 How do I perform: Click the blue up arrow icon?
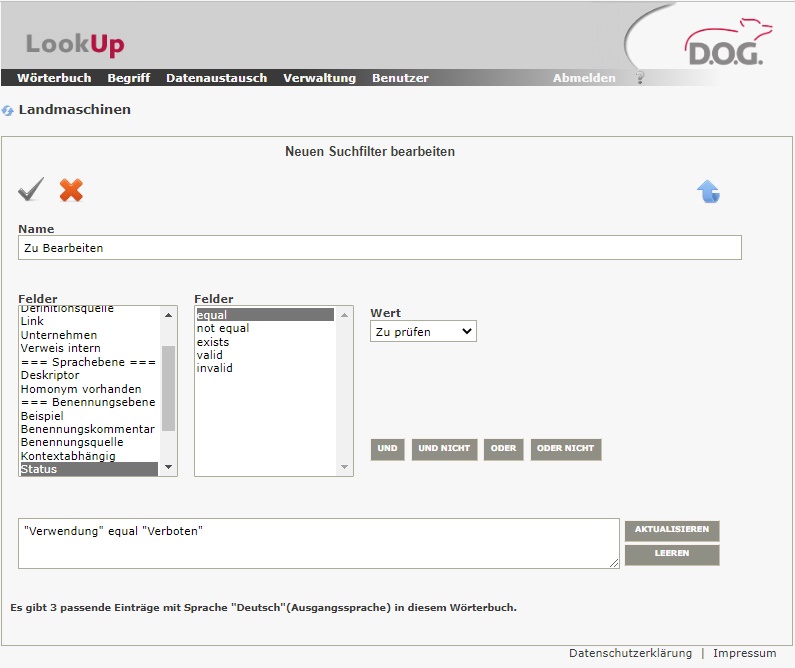(x=708, y=192)
